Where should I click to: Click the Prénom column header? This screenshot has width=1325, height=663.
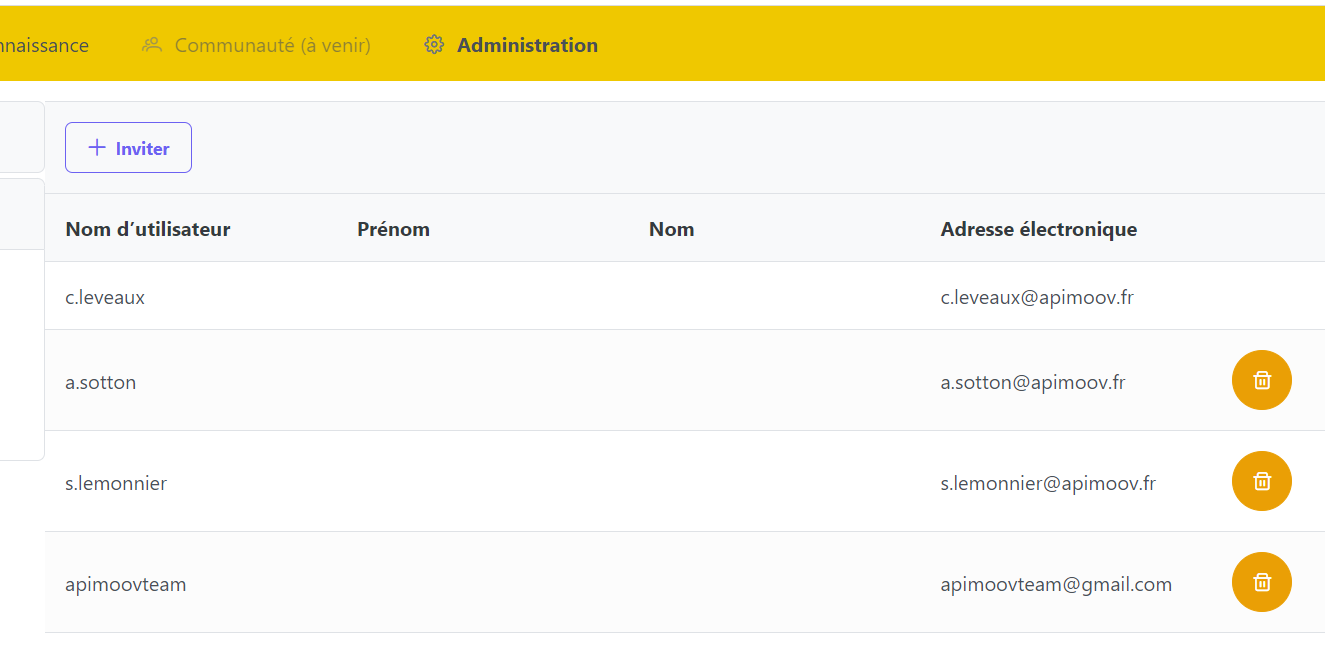[393, 229]
